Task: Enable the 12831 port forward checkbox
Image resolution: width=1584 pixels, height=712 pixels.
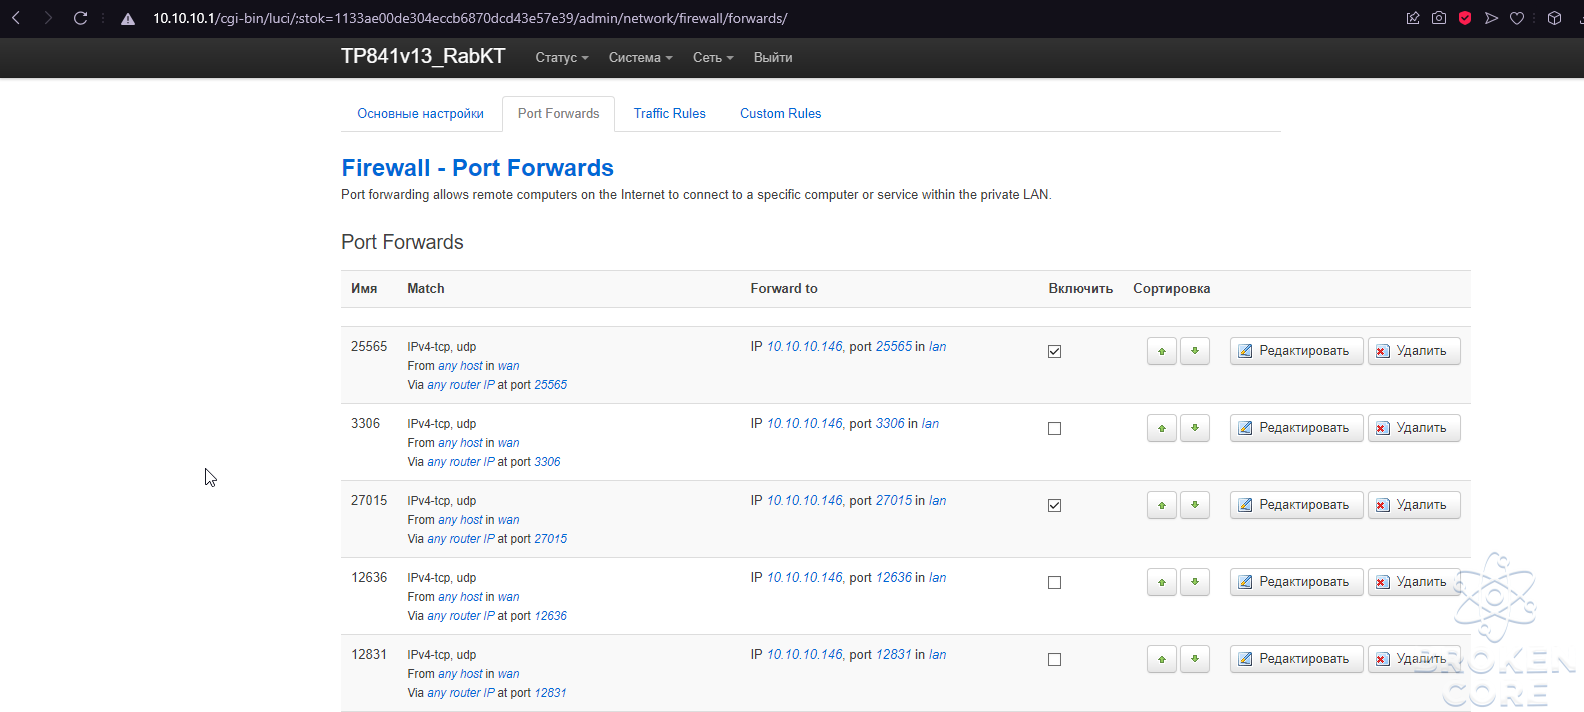Action: tap(1054, 659)
